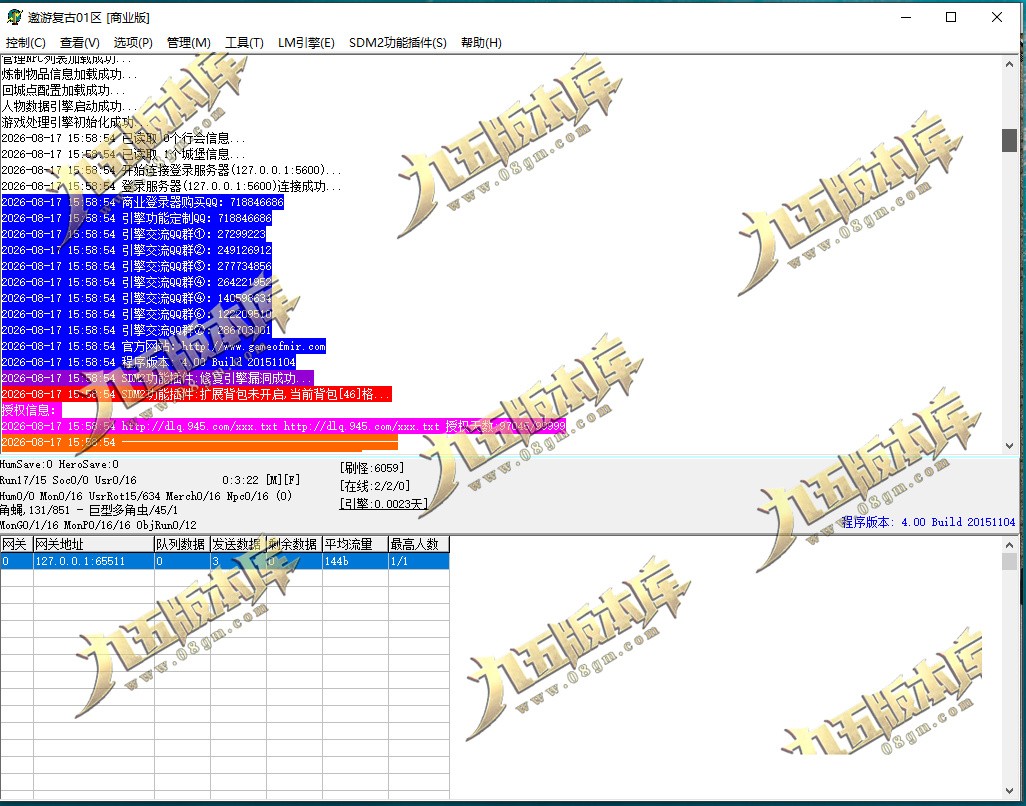Click the 官方网站 gameofmir.com log line
The image size is (1026, 806).
[x=164, y=346]
